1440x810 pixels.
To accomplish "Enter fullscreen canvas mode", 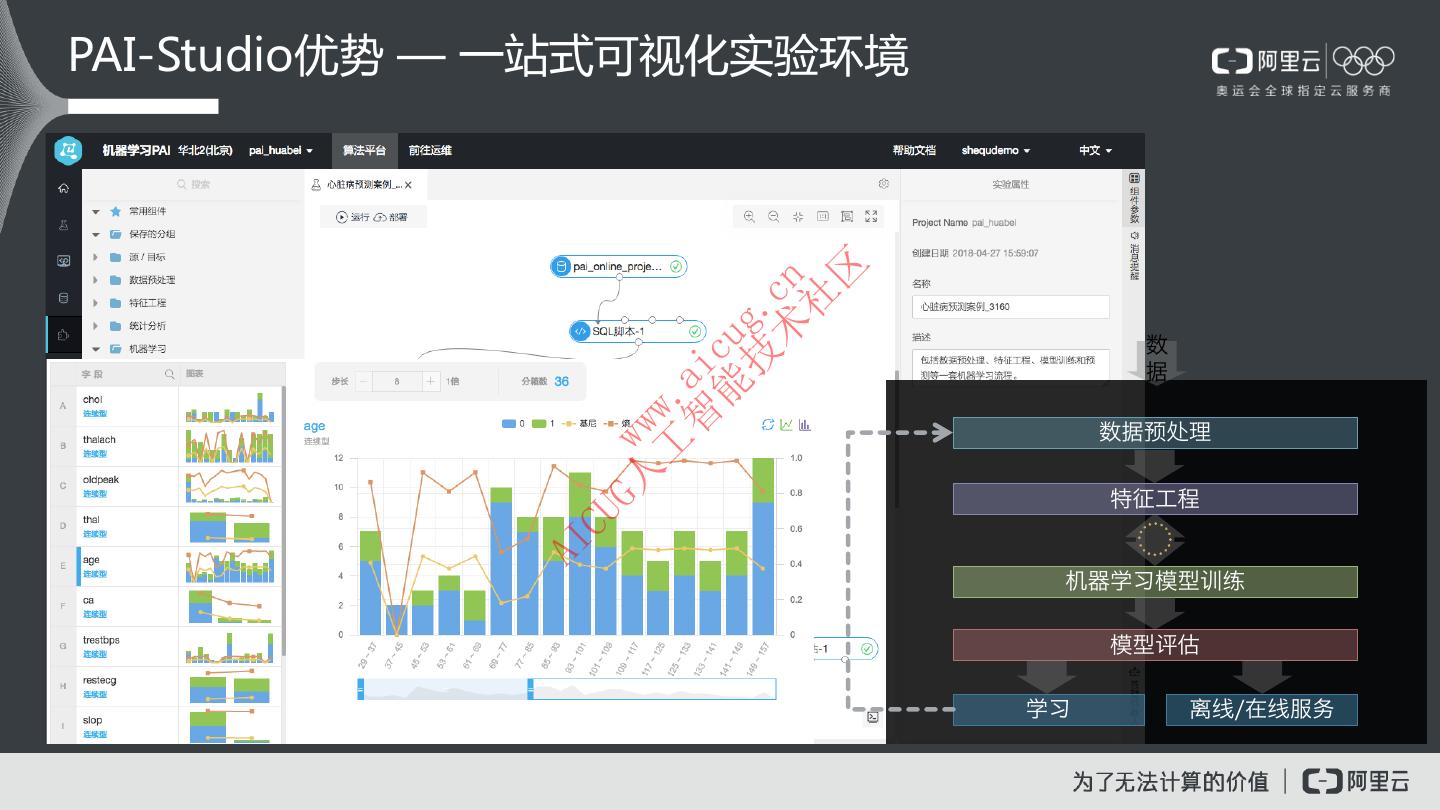I will click(871, 216).
